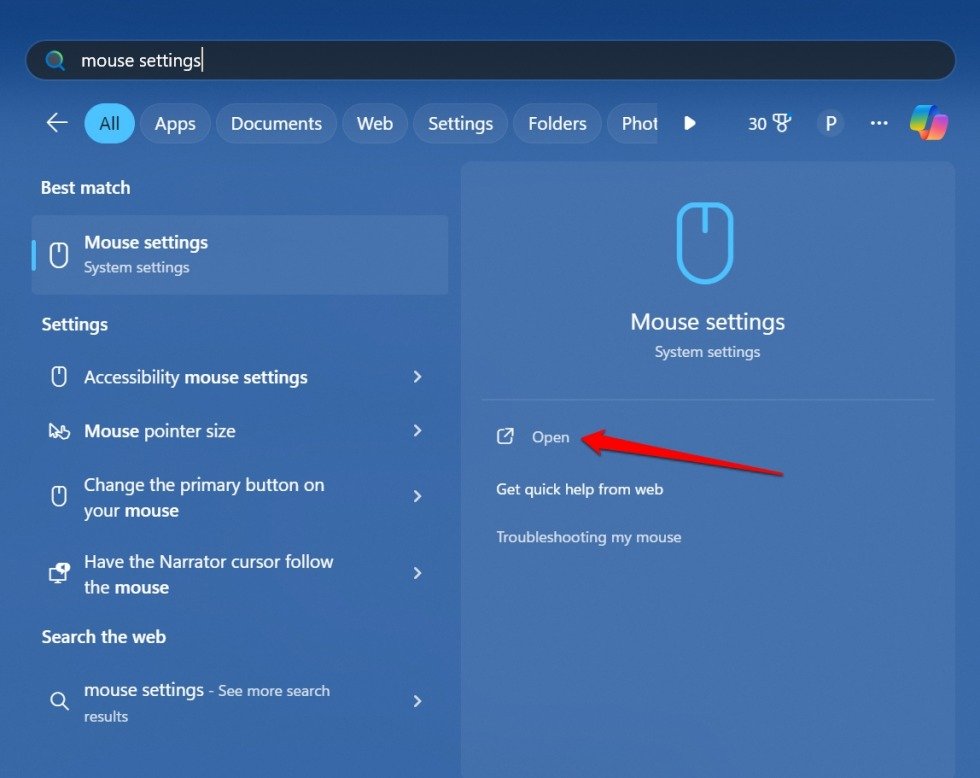The image size is (980, 778).
Task: Switch to the Apps filter tab
Action: coord(175,123)
